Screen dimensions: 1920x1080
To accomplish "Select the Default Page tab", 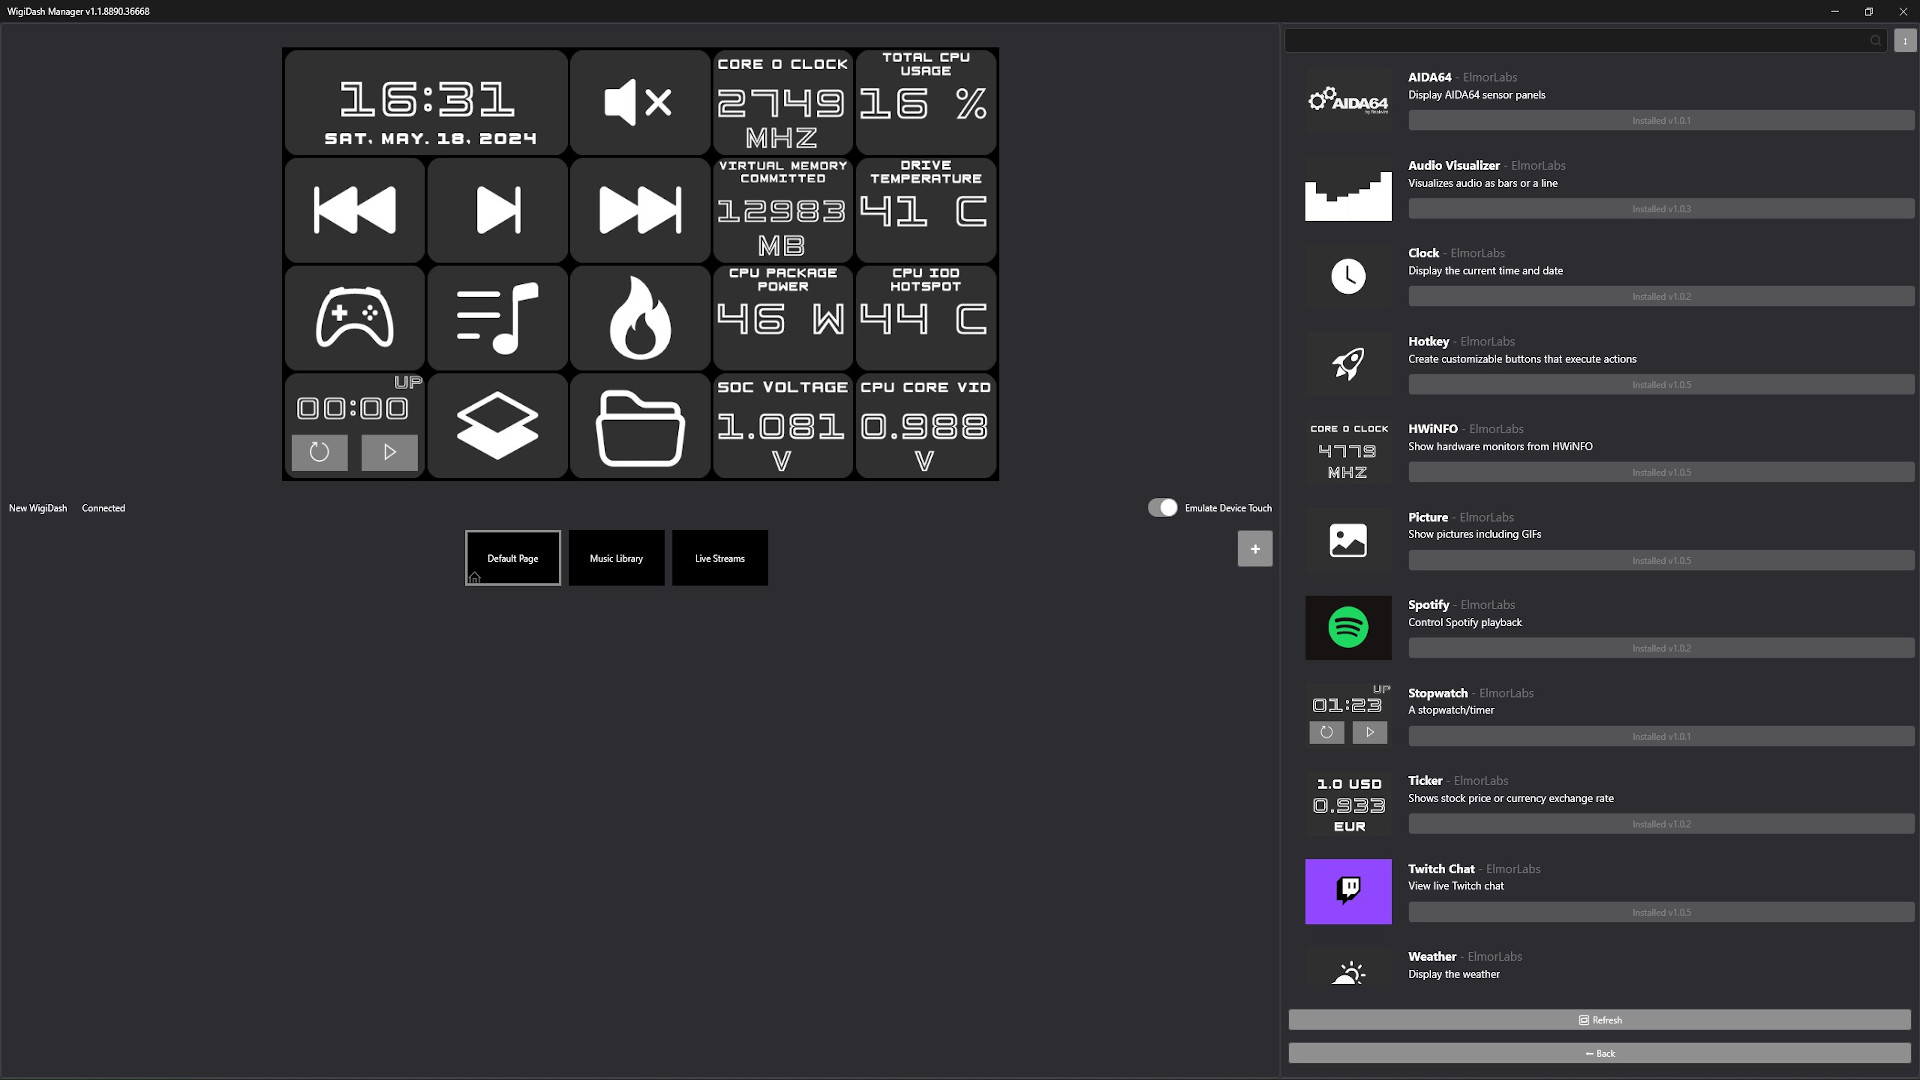I will click(512, 558).
